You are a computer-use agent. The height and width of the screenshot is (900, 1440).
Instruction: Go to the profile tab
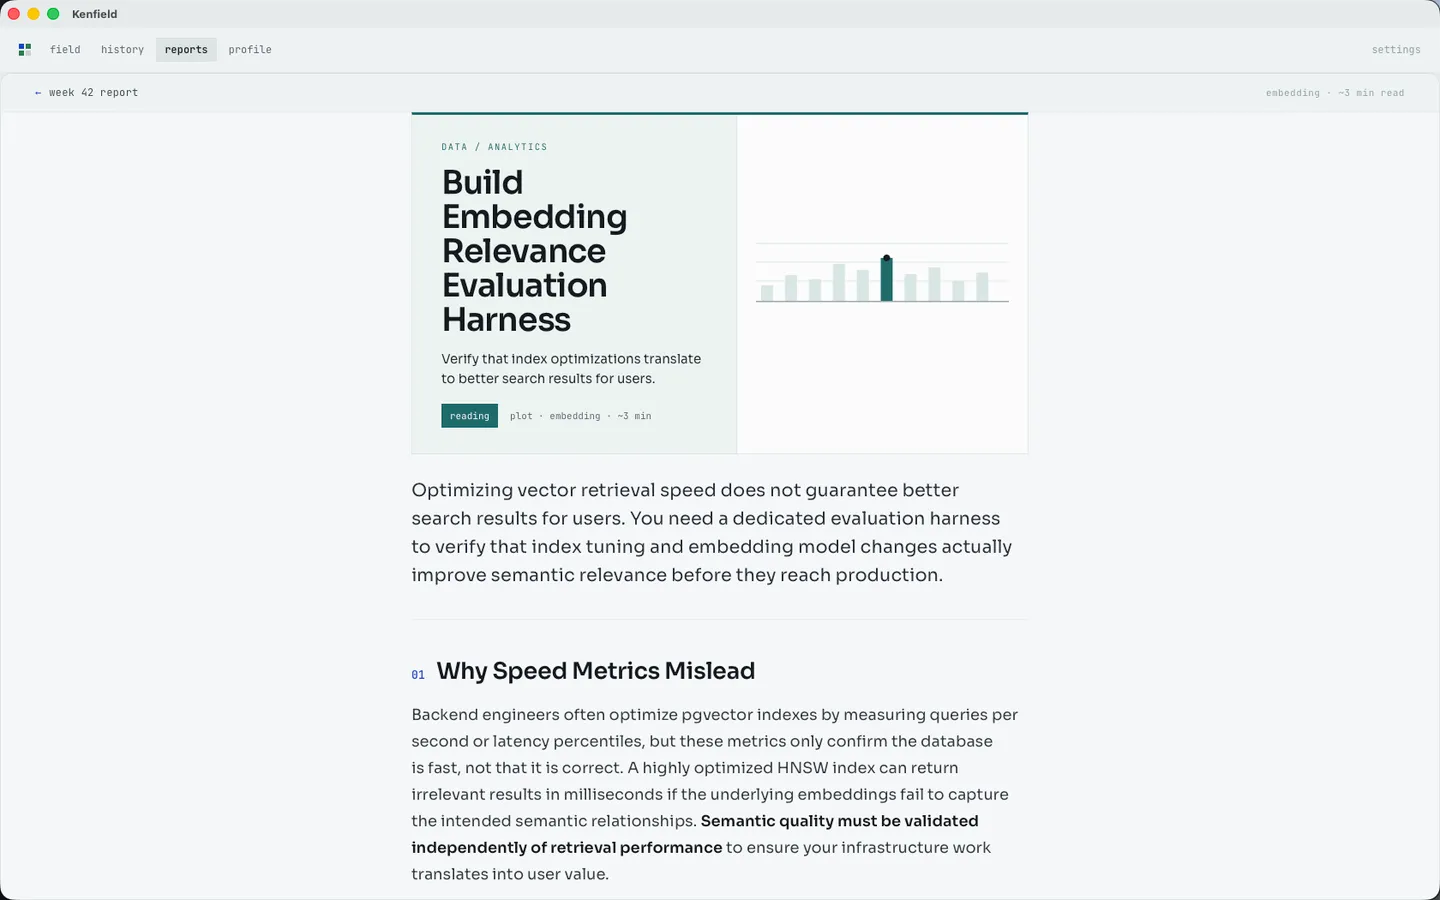click(x=250, y=49)
